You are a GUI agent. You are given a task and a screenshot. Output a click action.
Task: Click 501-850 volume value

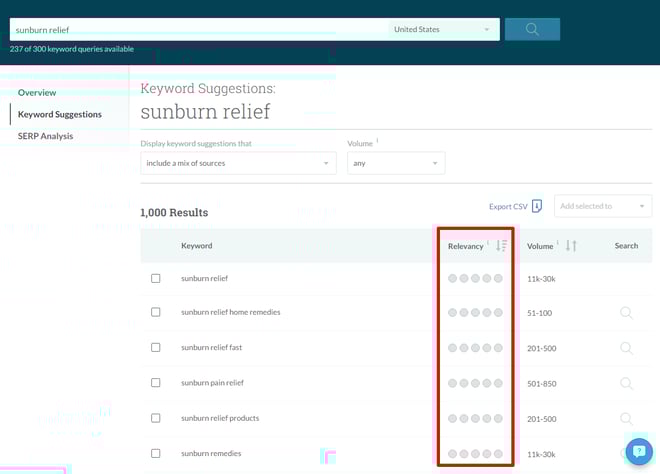(x=542, y=383)
